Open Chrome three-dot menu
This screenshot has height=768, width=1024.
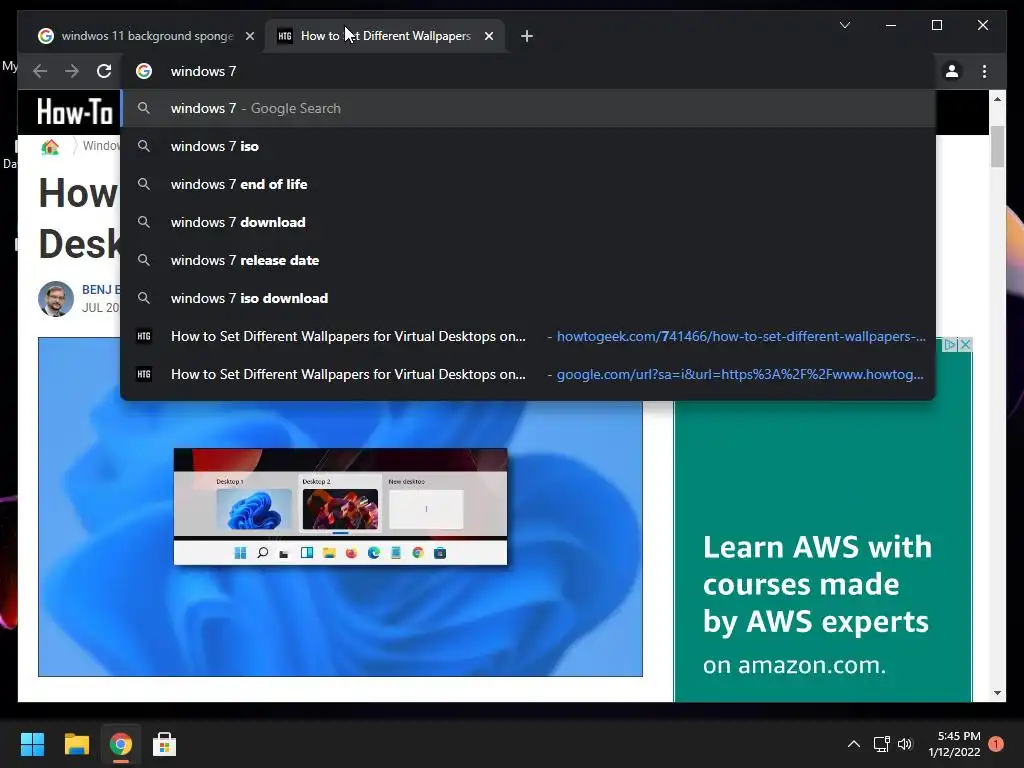pyautogui.click(x=984, y=71)
